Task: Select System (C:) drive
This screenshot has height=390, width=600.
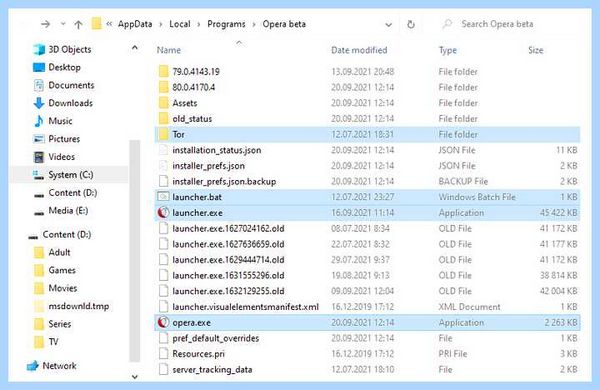Action: tap(70, 175)
